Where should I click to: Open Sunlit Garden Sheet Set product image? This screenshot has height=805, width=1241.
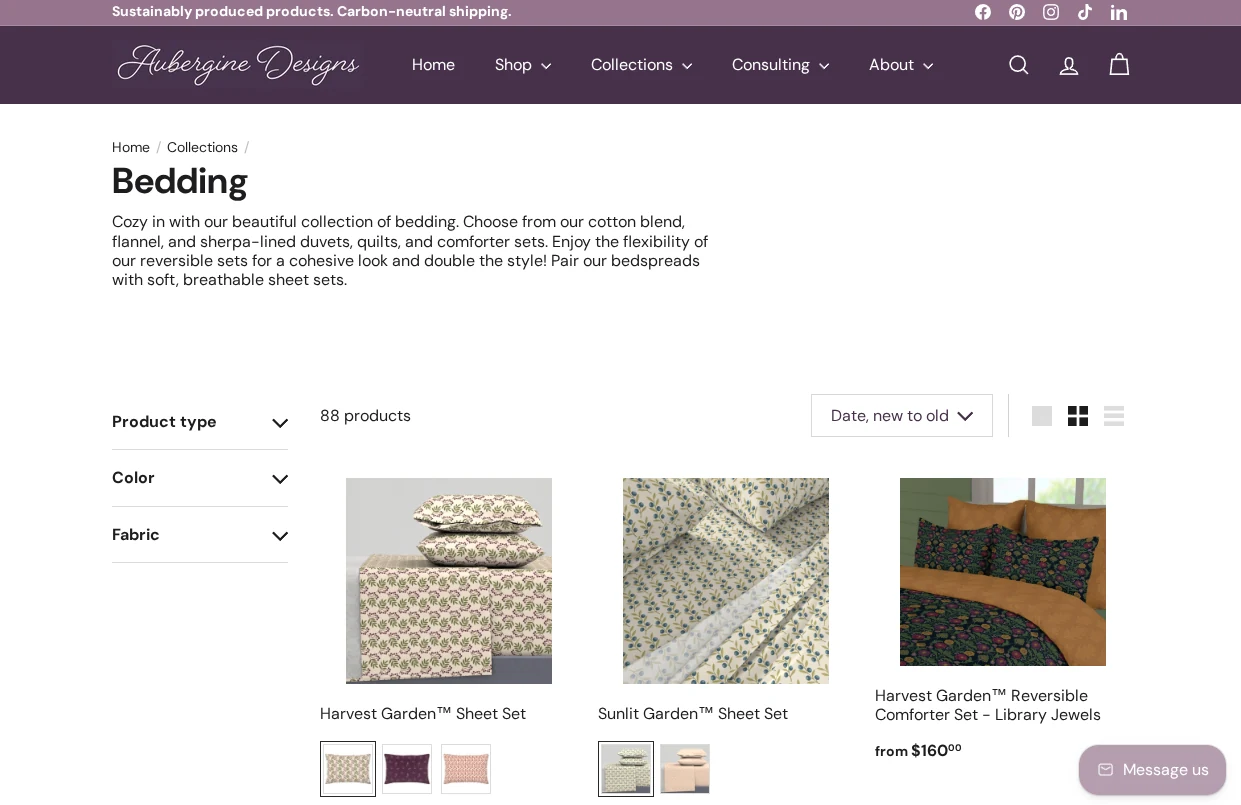(x=726, y=581)
